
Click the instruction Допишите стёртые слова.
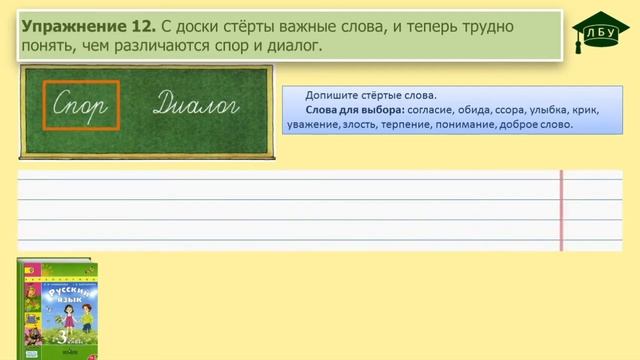(371, 96)
